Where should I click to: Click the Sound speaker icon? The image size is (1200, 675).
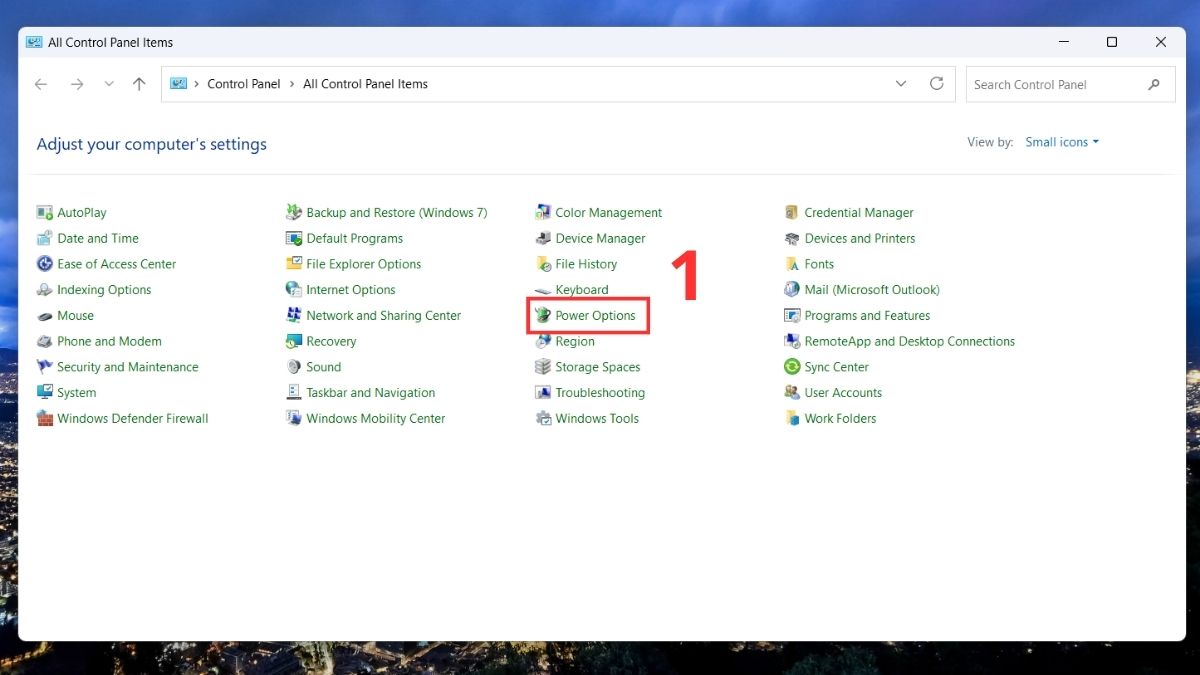point(294,367)
